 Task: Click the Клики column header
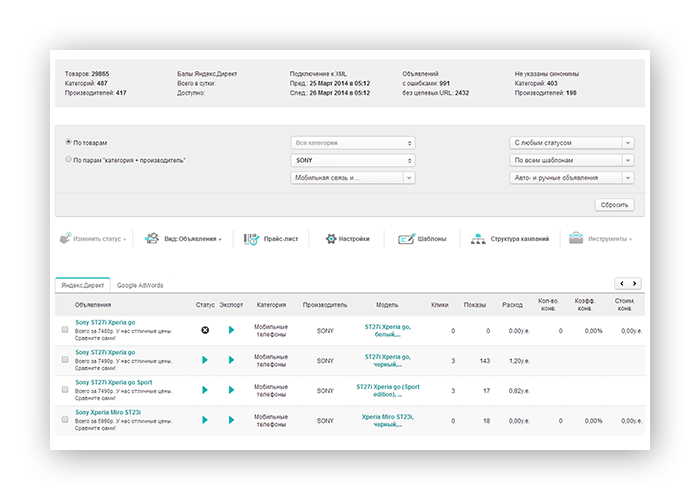(x=440, y=305)
